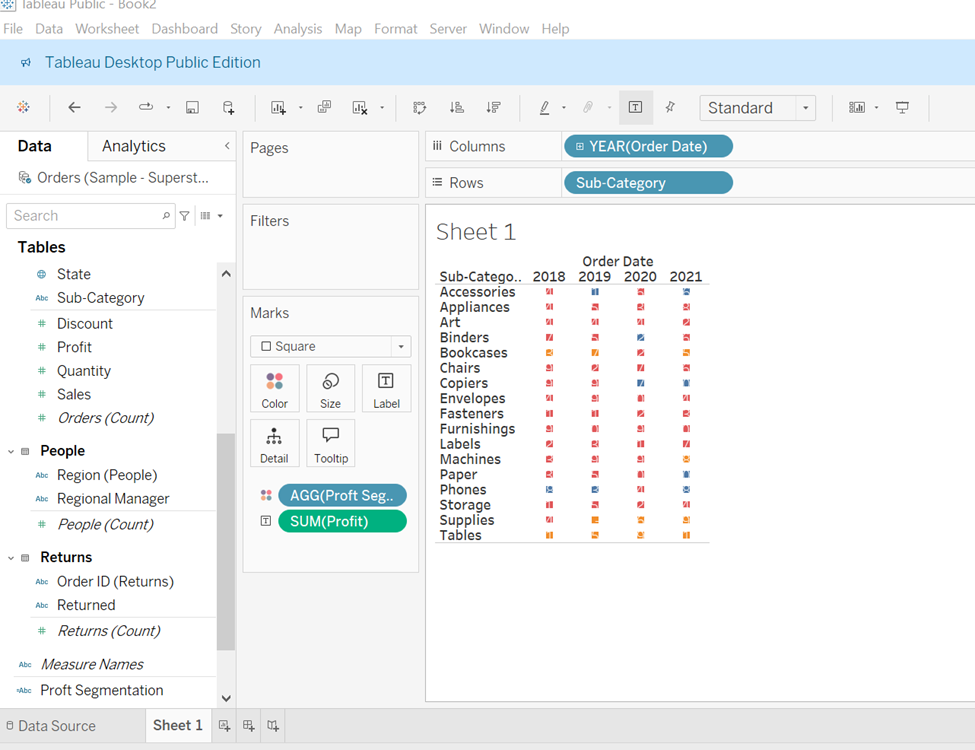
Task: Click the New dashboard tab icon
Action: (x=249, y=726)
